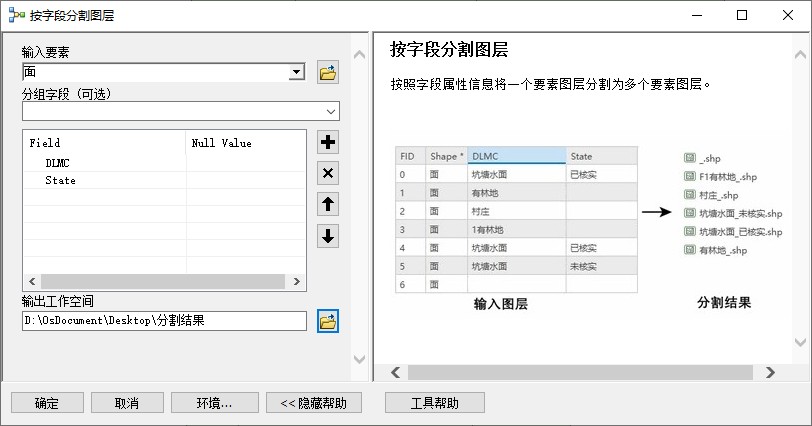Click DLMC header in help illustration

pyautogui.click(x=516, y=156)
